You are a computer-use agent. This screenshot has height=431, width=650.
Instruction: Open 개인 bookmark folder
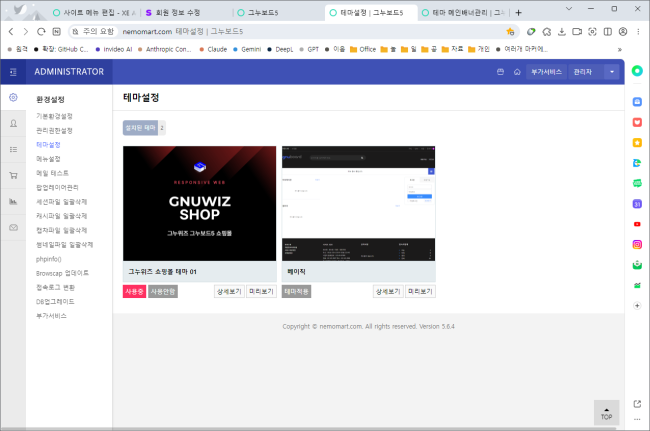point(479,49)
